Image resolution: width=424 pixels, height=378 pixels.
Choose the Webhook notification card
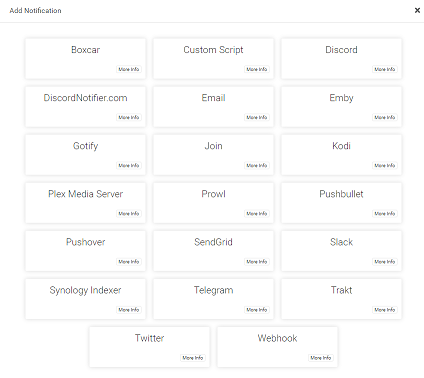[277, 347]
